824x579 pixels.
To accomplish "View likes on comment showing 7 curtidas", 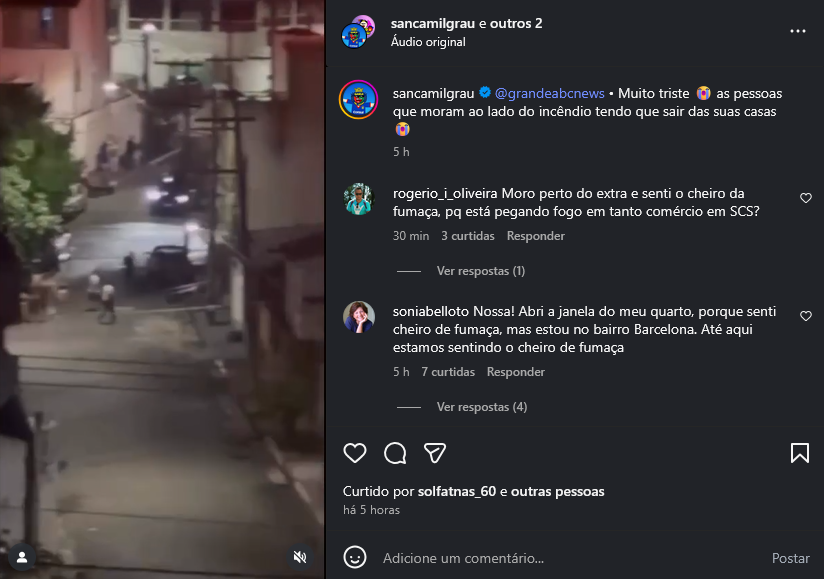I will (x=448, y=372).
